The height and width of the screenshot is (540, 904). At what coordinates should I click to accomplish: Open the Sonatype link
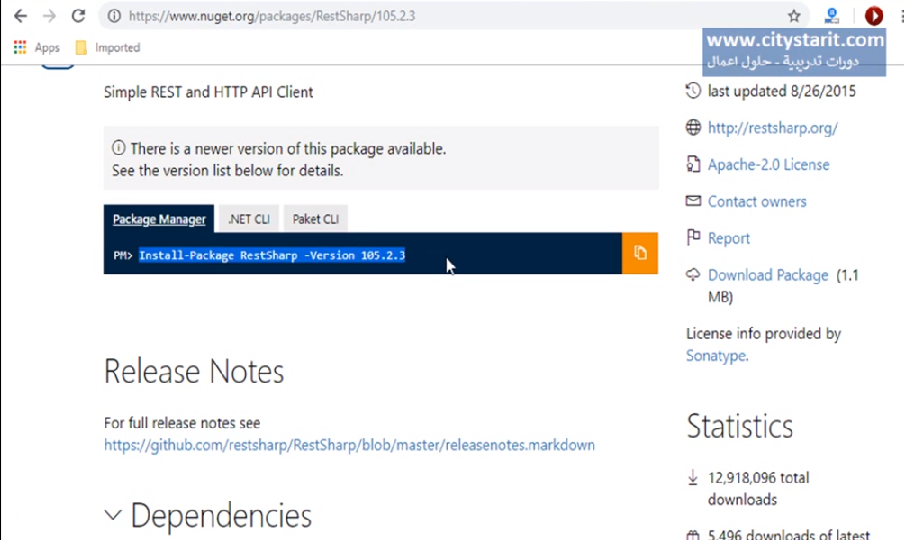pos(717,356)
